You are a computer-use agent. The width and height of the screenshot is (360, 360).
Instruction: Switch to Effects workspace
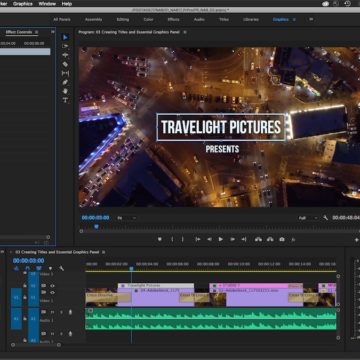[173, 20]
